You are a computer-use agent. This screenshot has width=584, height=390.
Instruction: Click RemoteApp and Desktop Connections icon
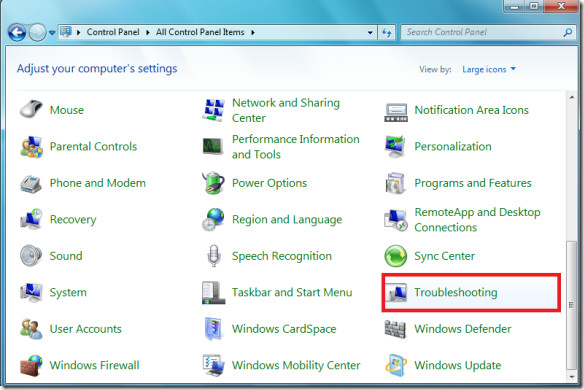[x=396, y=220]
